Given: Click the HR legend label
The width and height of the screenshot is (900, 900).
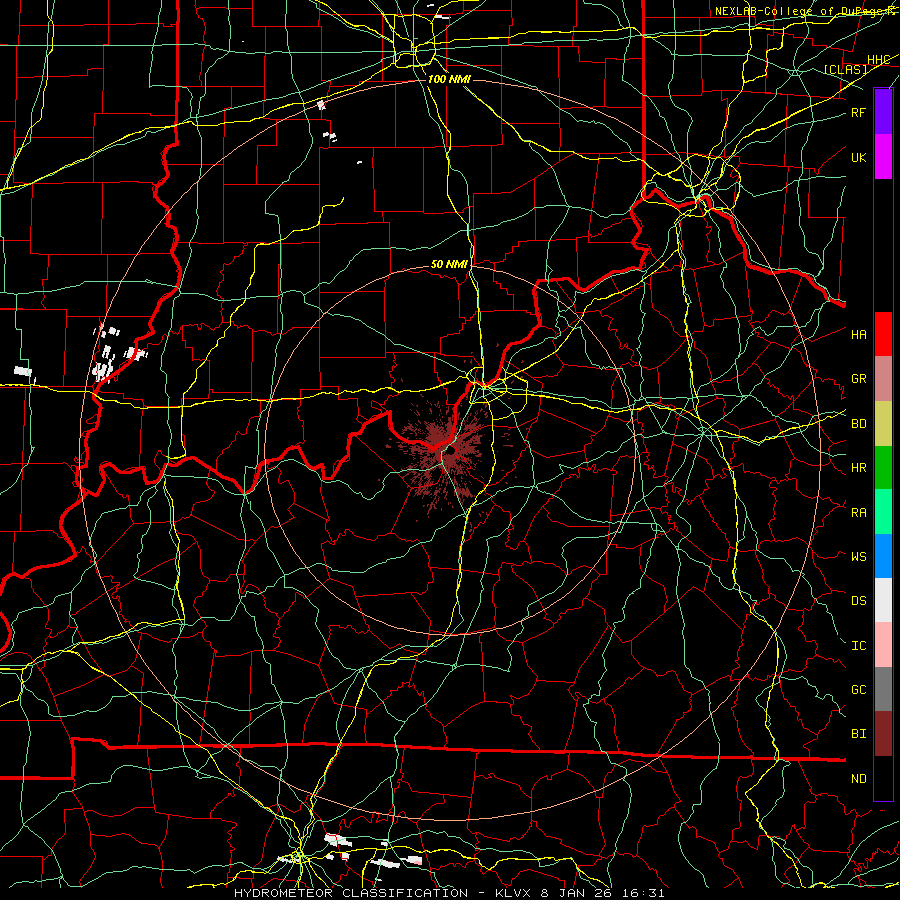Looking at the screenshot, I should [859, 468].
